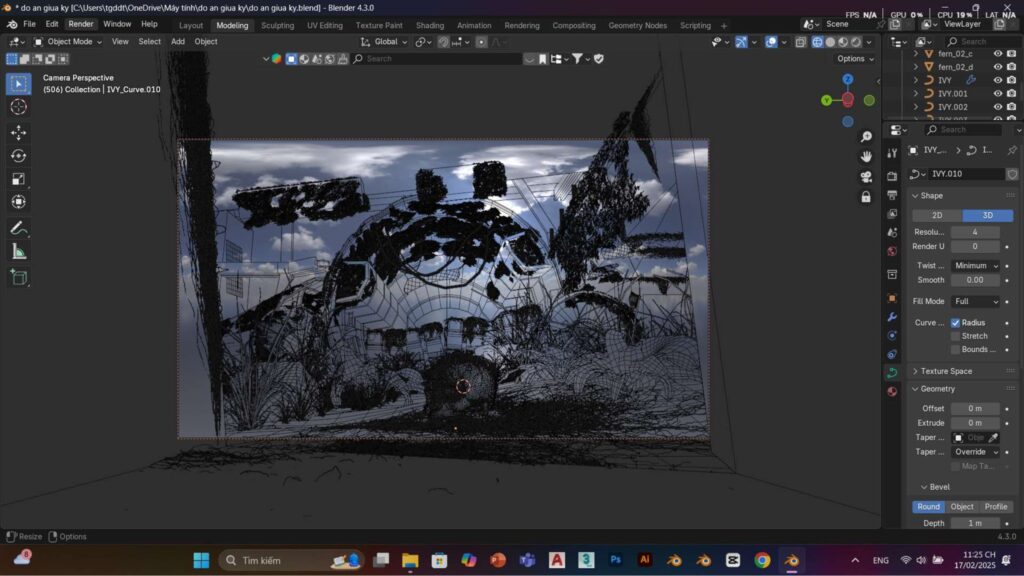Select the Object bevel button

coord(962,507)
